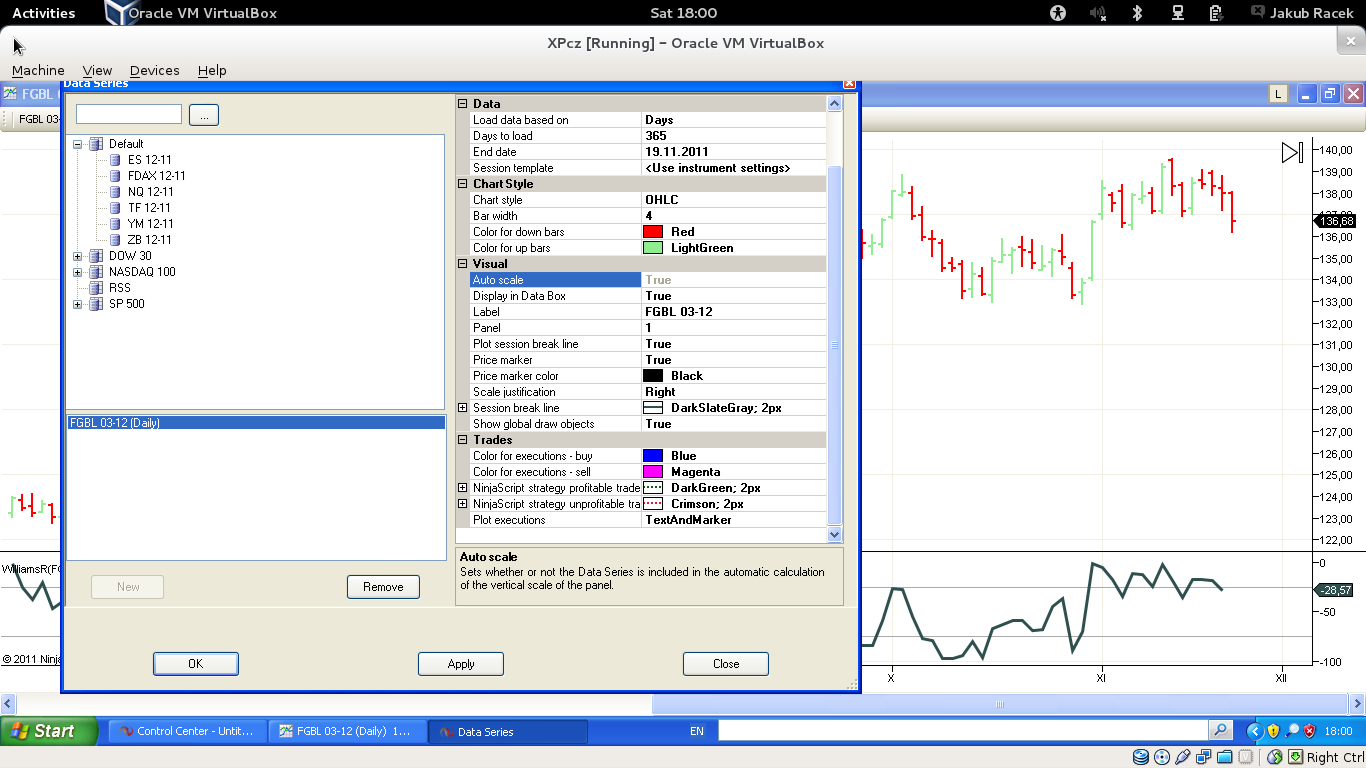Select FGBL 03-12 (Daily) in the series list

click(255, 423)
